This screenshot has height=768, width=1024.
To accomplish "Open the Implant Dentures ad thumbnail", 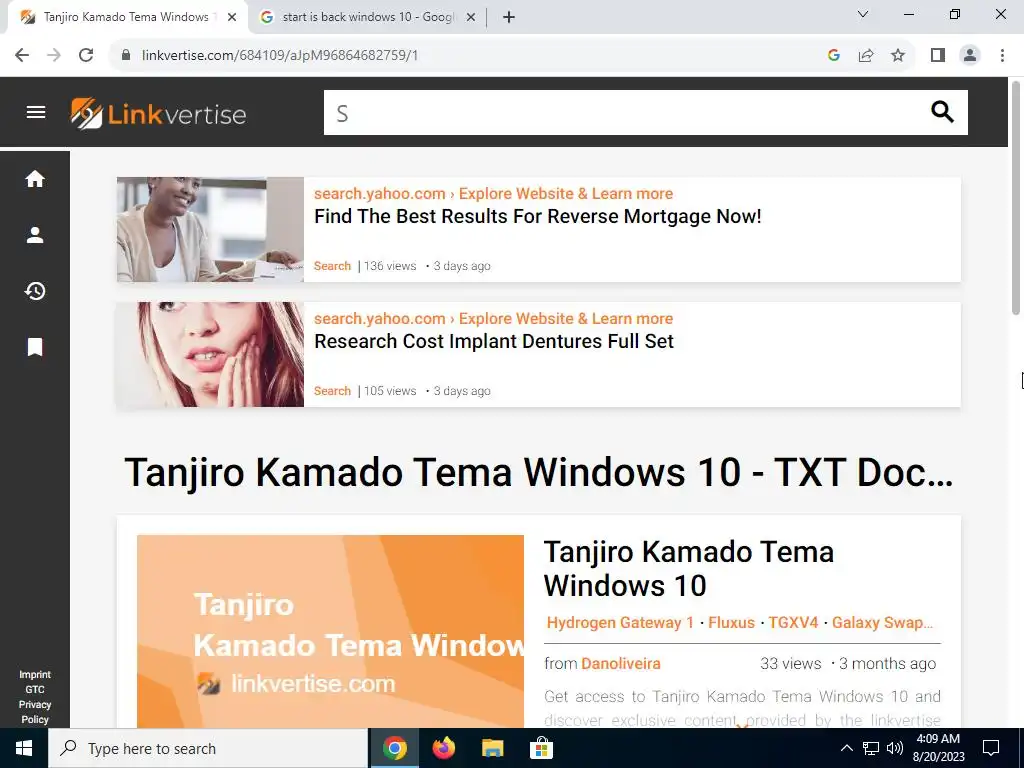I will click(210, 354).
